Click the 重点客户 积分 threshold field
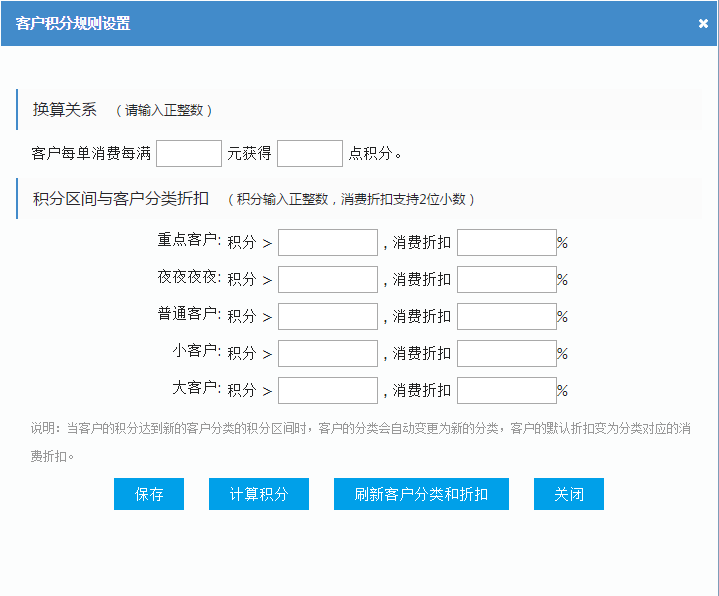Viewport: 719px width, 596px height. (x=328, y=243)
